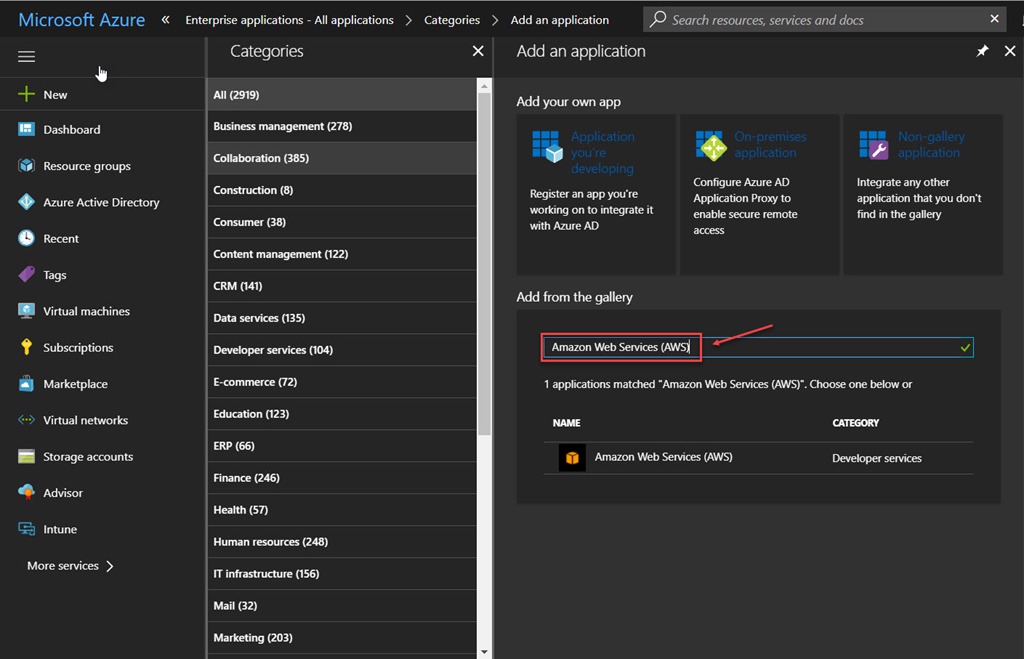Collapse breadcrumb with double chevron icon
Screen dimensions: 1024x659
[x=166, y=20]
